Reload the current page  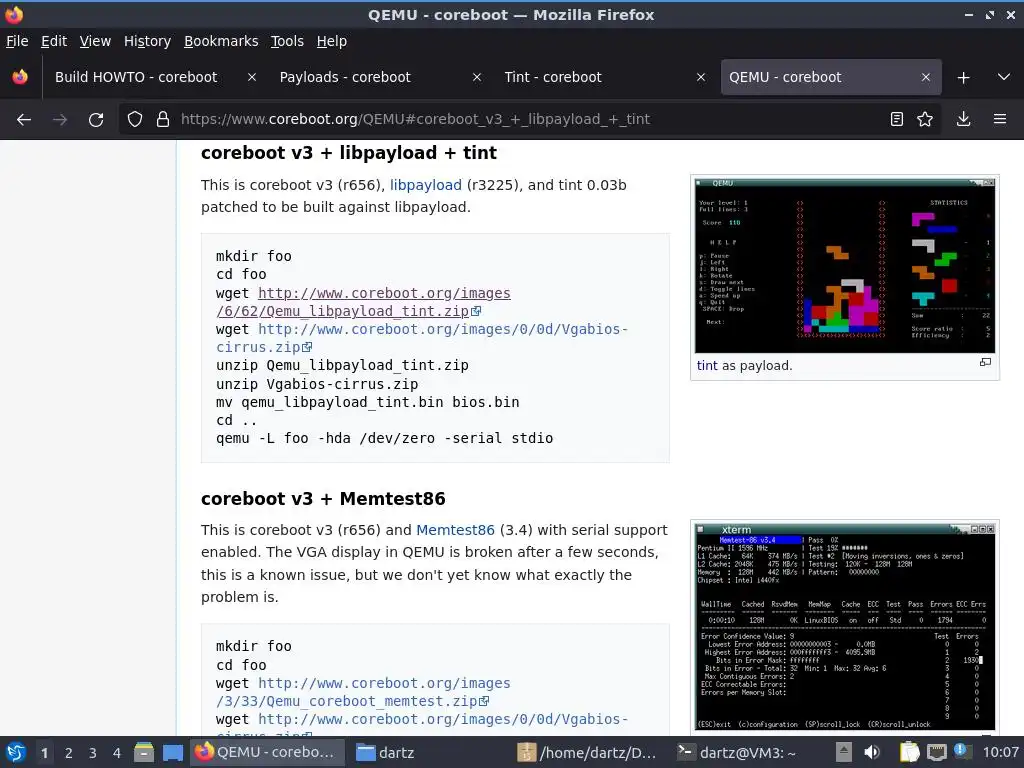tap(96, 120)
